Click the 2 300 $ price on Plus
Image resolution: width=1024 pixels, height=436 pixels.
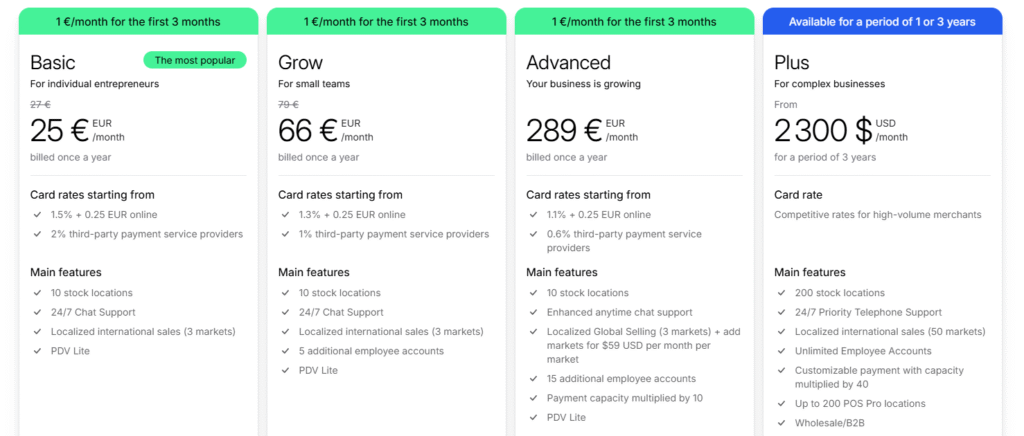tap(823, 130)
